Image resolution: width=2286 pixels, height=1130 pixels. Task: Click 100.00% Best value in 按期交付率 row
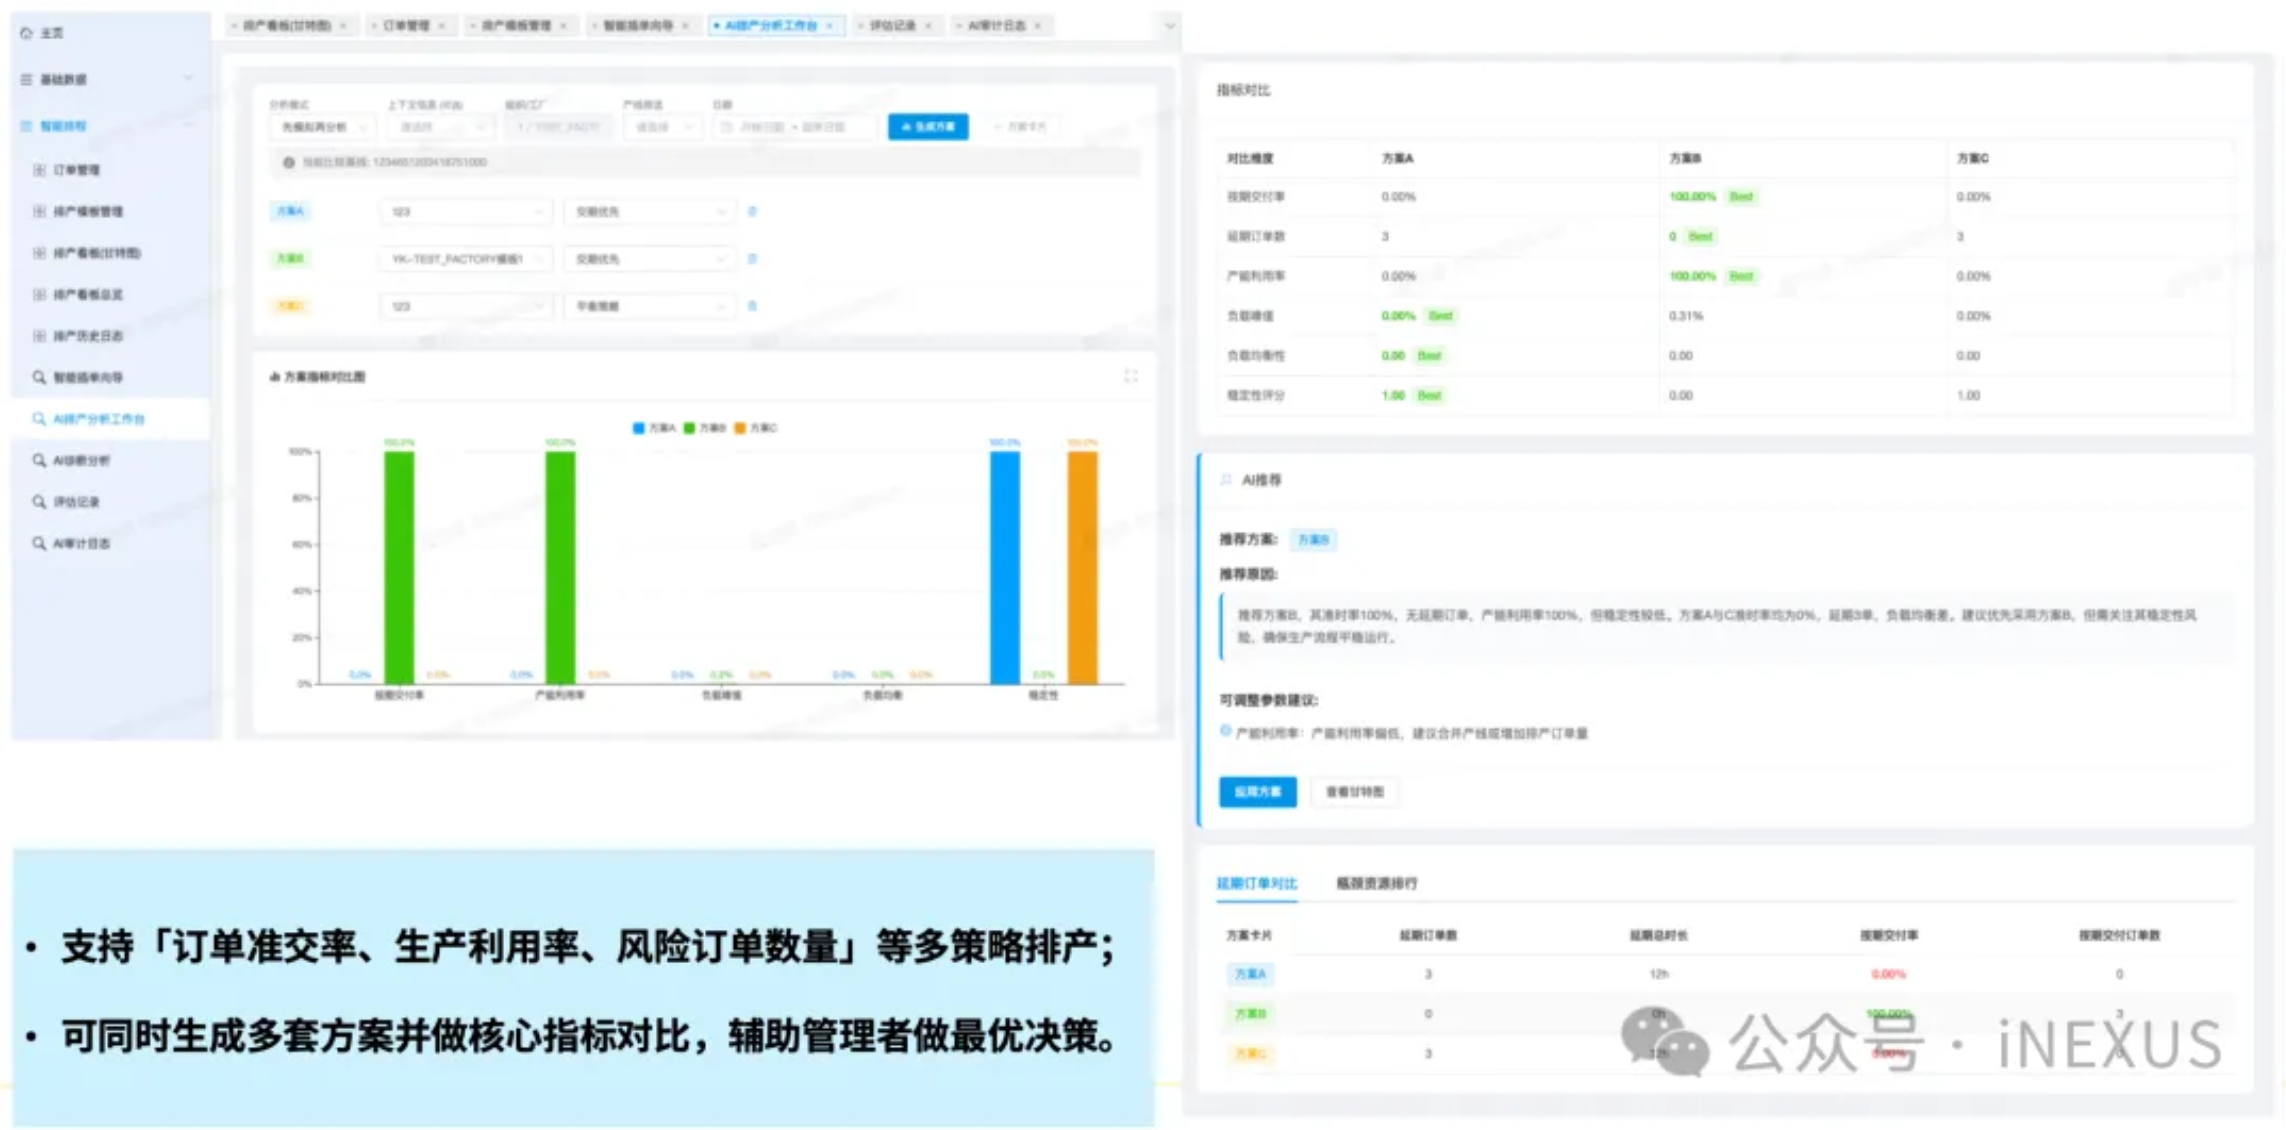click(x=1713, y=197)
